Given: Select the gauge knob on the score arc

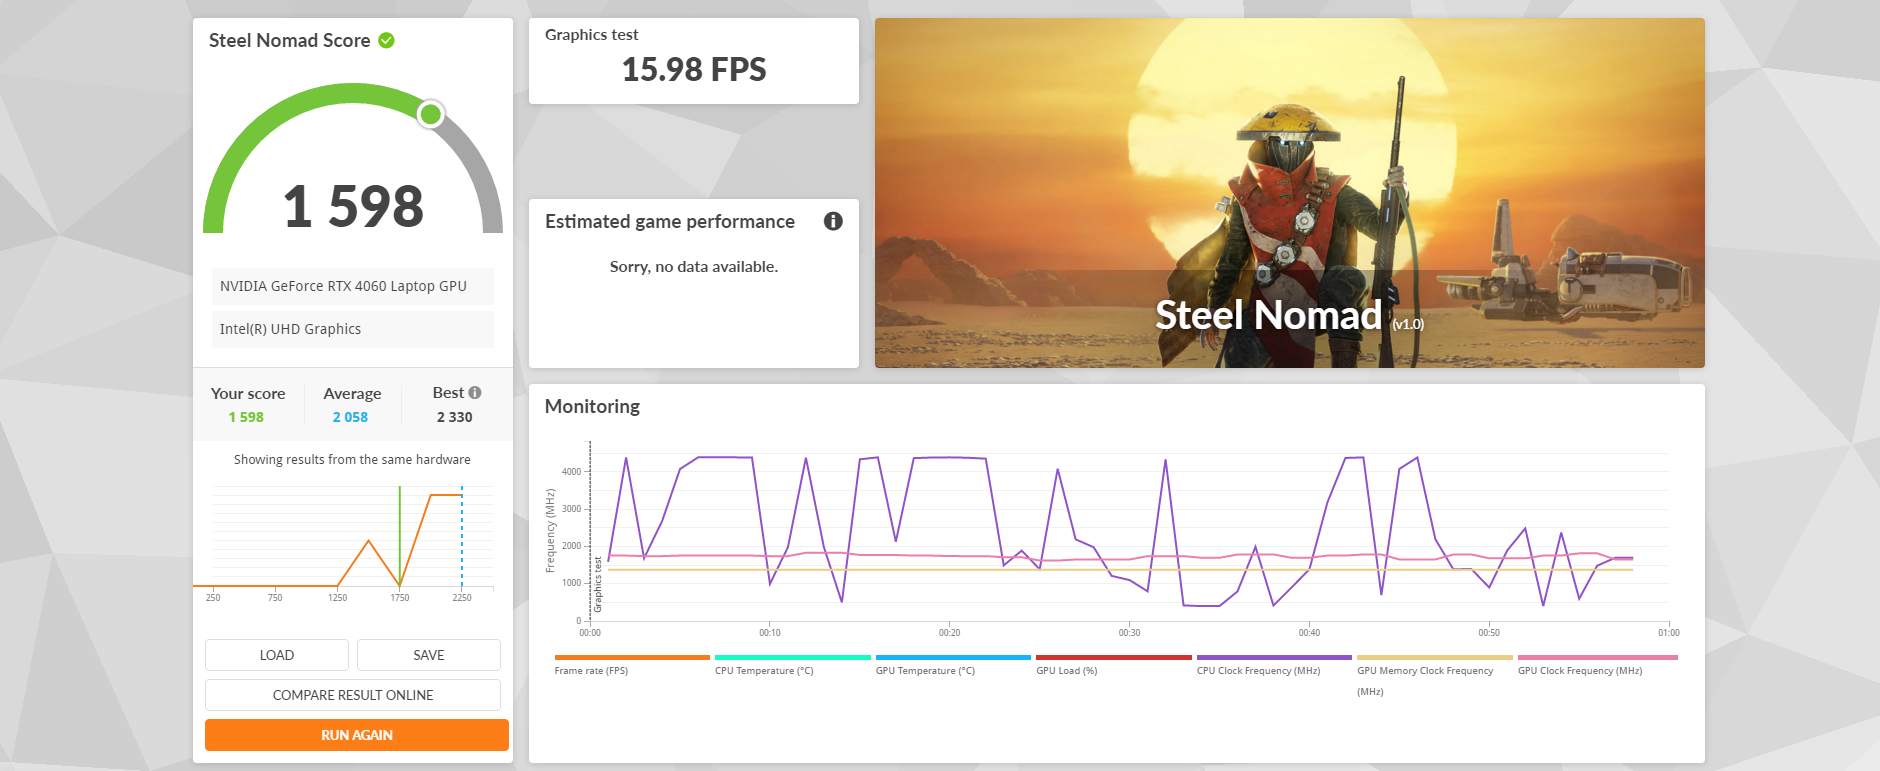Looking at the screenshot, I should [x=431, y=114].
